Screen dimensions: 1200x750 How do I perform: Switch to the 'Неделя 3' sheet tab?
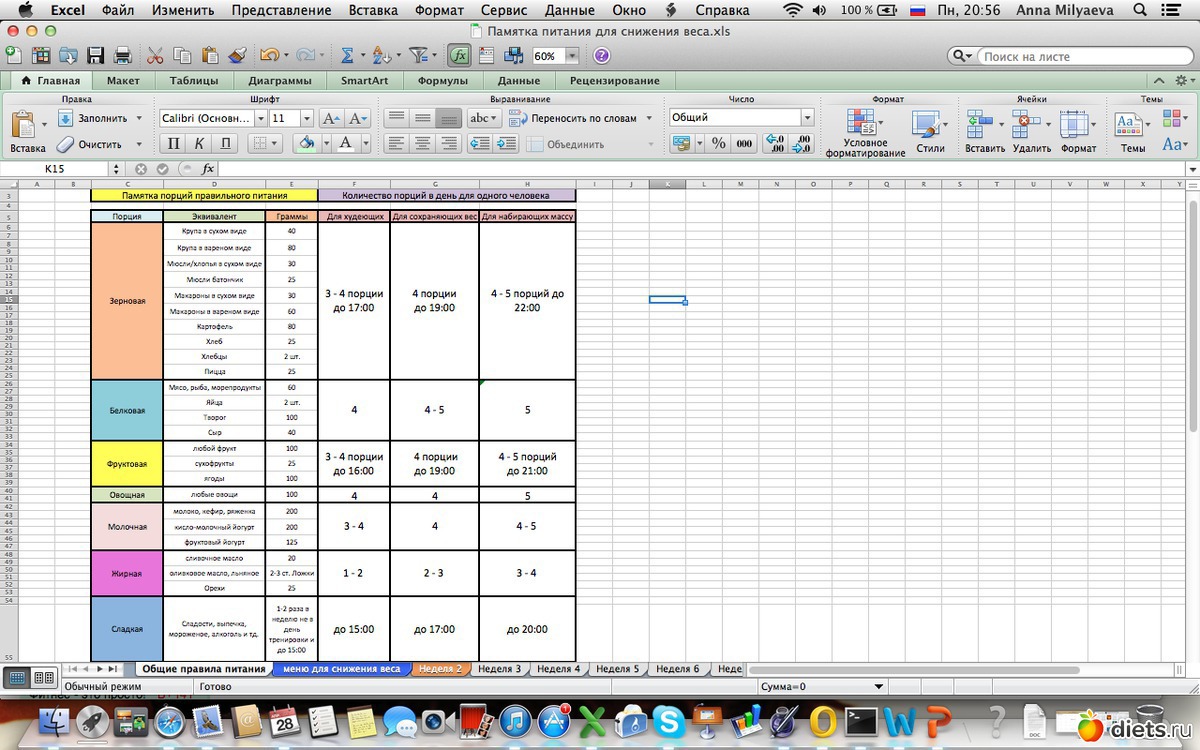(499, 669)
